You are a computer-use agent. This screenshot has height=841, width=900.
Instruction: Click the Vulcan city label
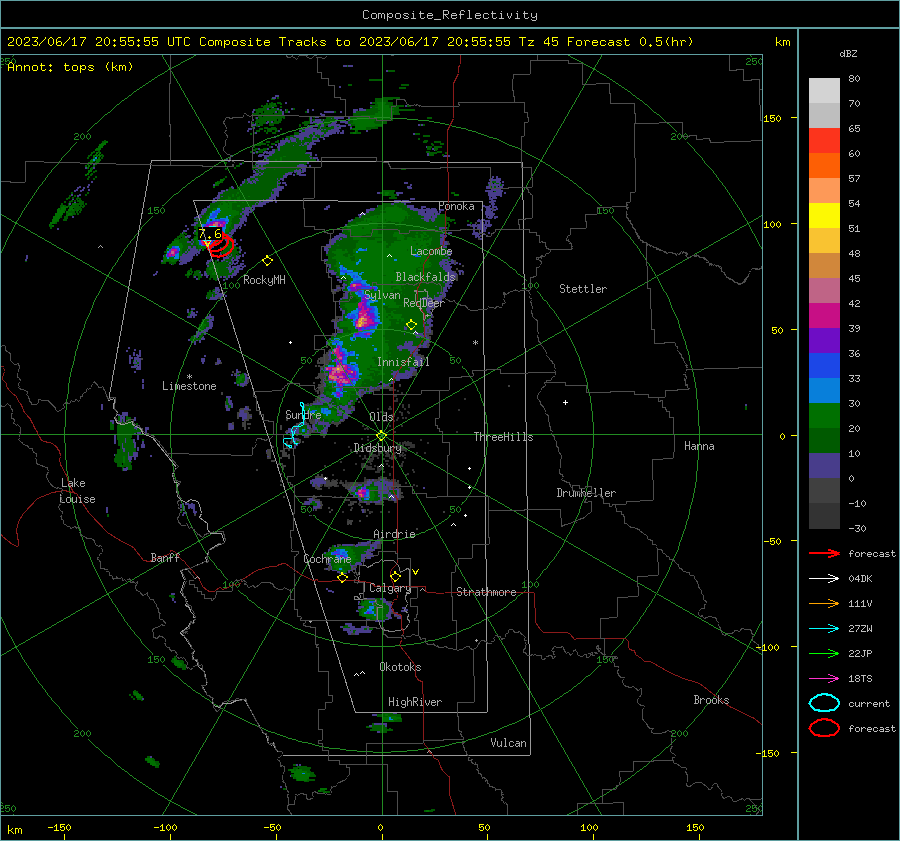508,743
